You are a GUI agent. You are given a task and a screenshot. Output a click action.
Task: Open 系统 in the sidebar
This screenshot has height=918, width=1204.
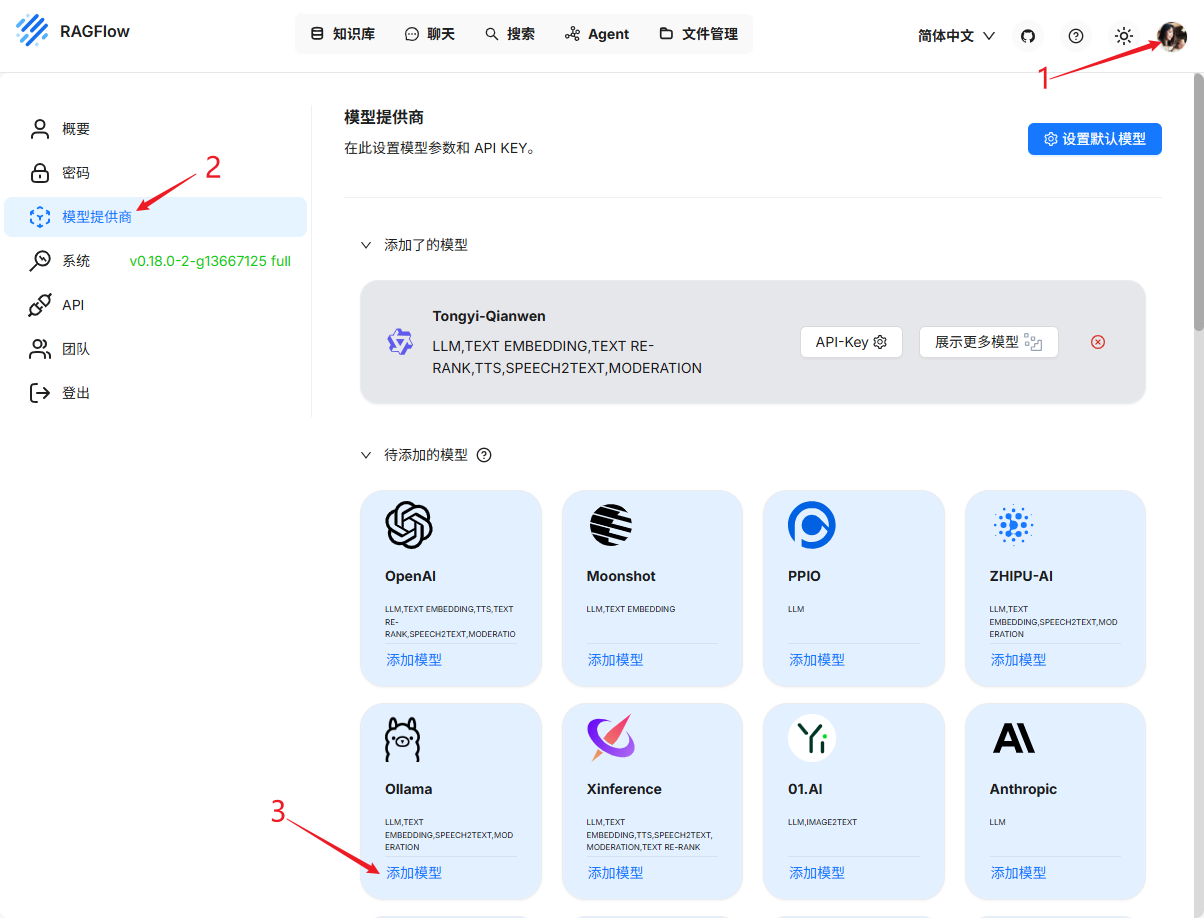pos(155,261)
